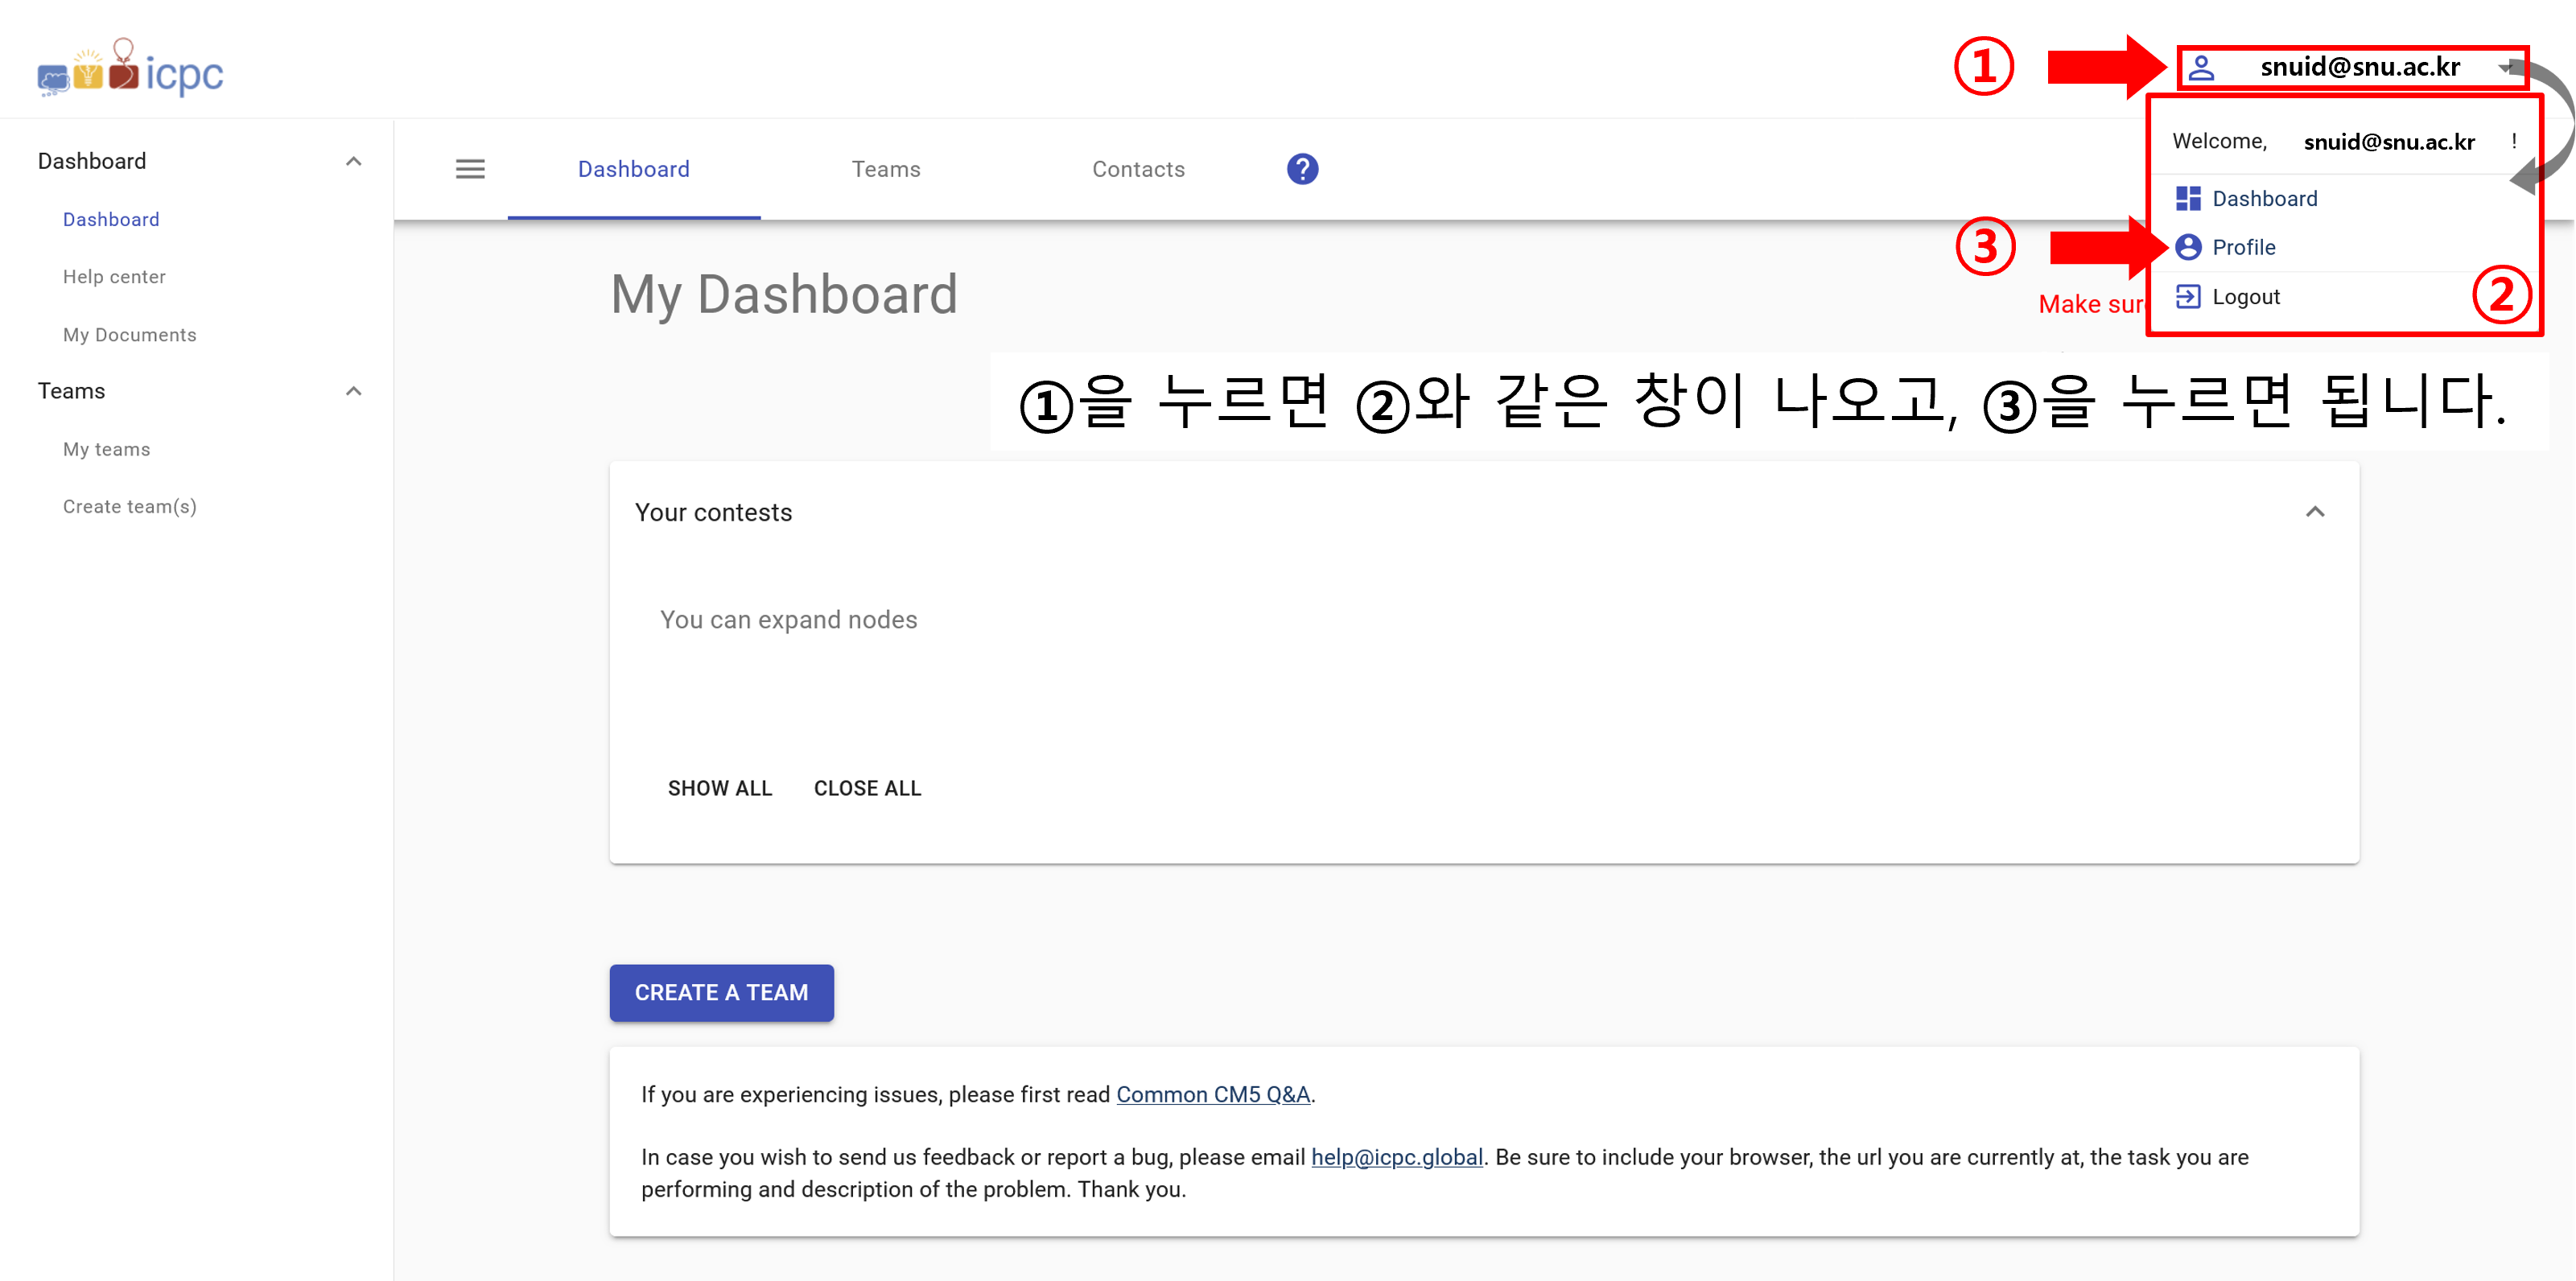Select the Dashboard tab
Image resolution: width=2576 pixels, height=1281 pixels.
634,169
